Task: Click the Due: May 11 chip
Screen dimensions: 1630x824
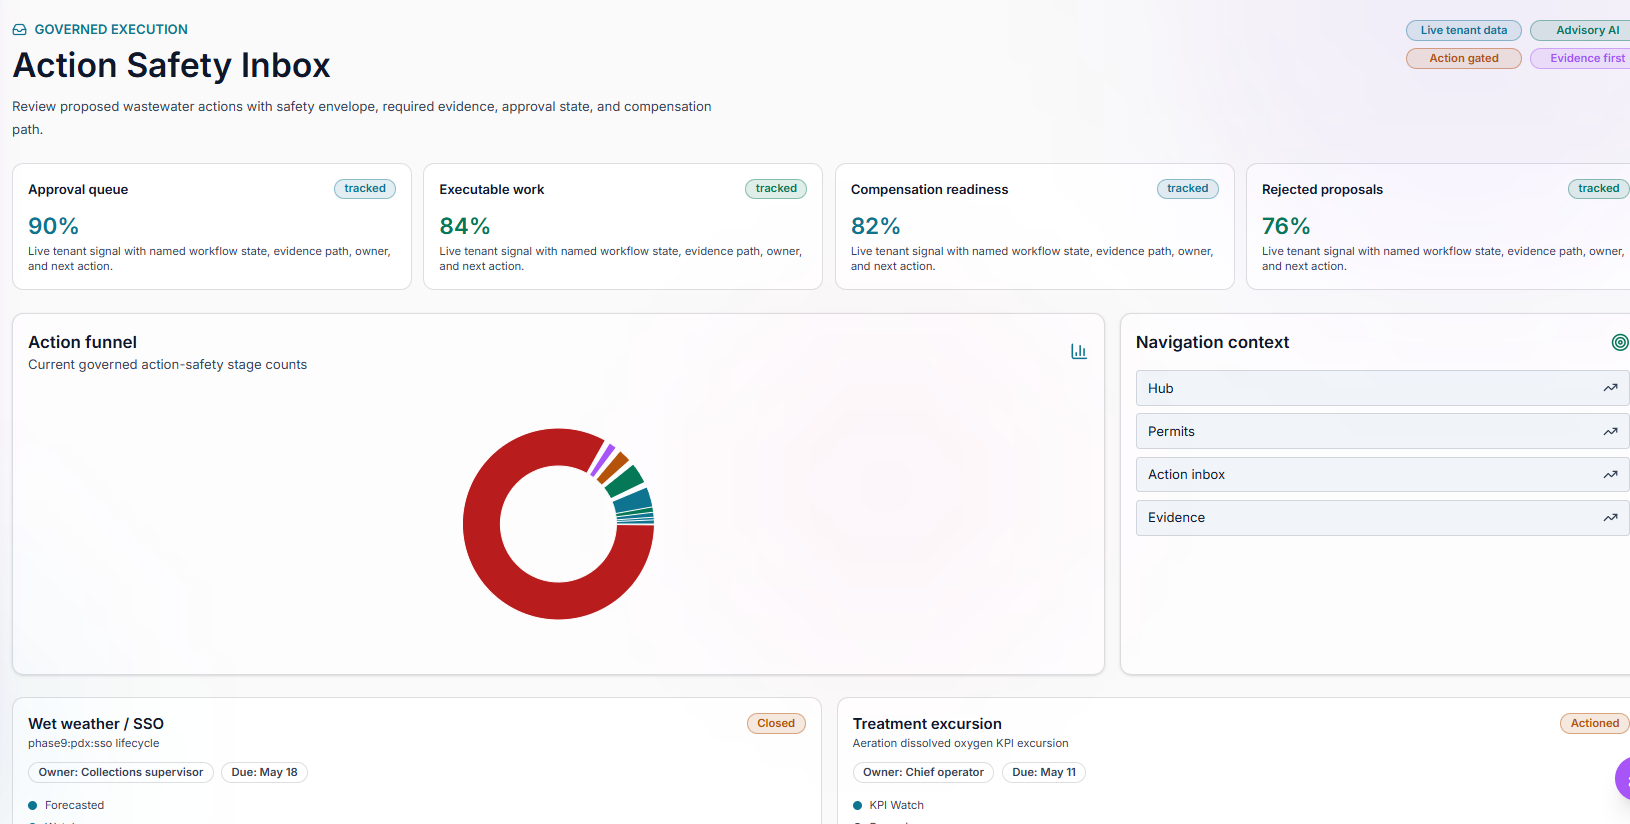Action: pyautogui.click(x=1044, y=772)
